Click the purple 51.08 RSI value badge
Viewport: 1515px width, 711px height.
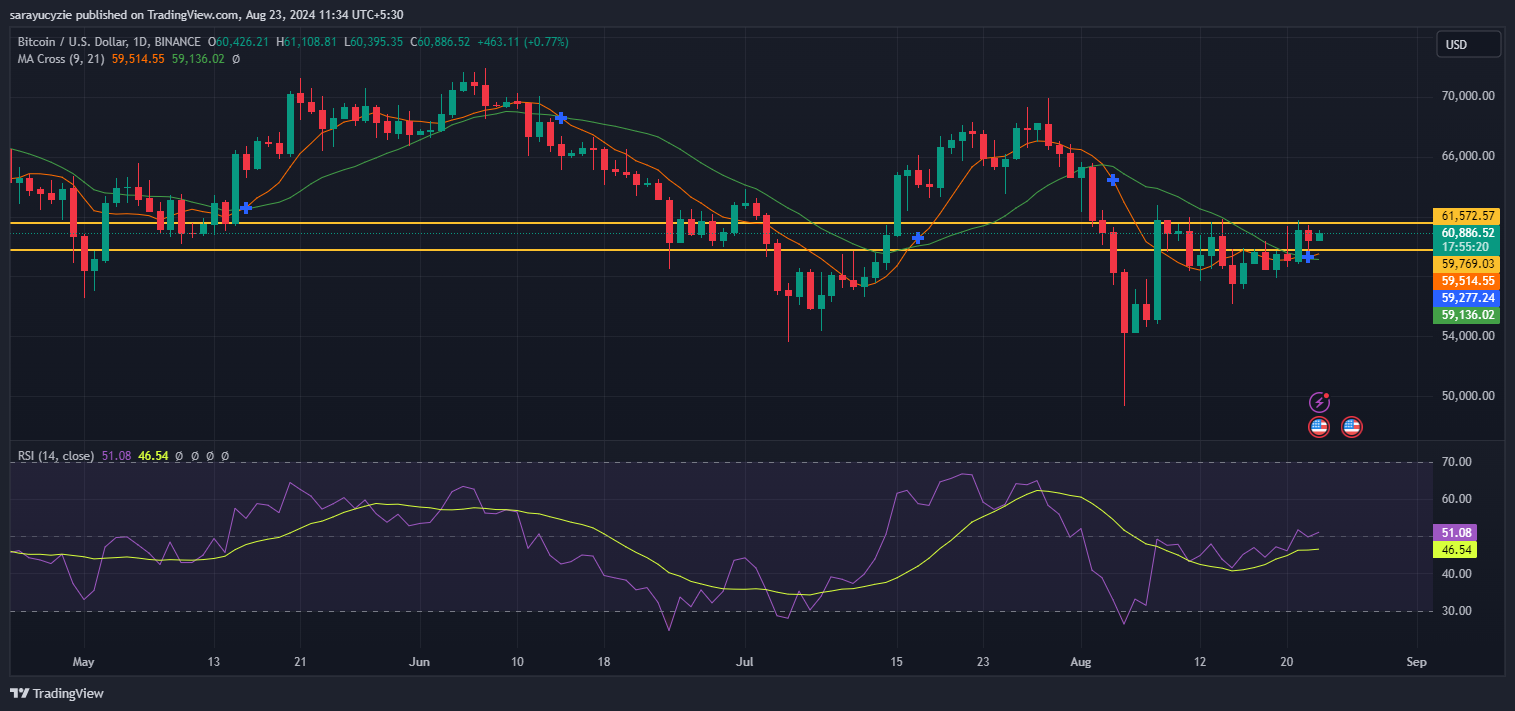coord(1455,533)
